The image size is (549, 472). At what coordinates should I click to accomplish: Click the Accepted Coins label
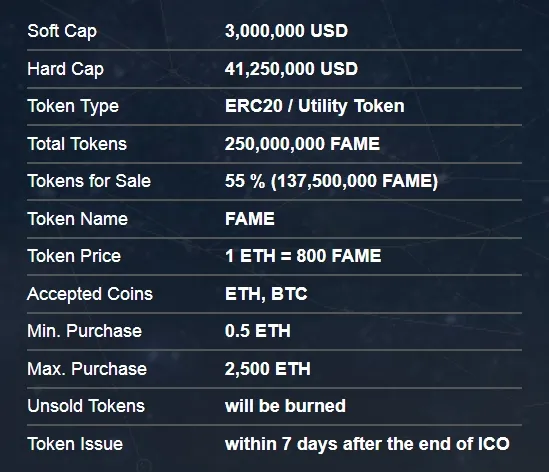tap(90, 294)
